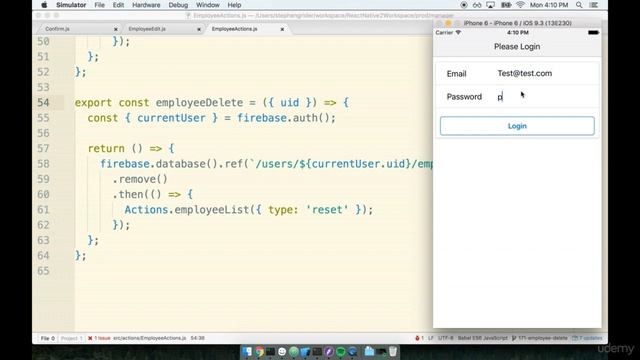Click the .remove() call on line 59
This screenshot has width=640, height=360.
(140, 179)
